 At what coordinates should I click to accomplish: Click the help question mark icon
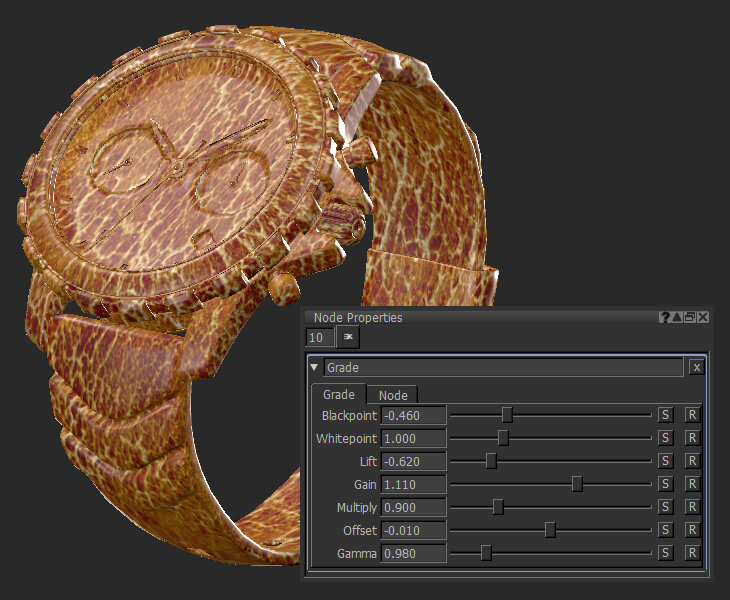[665, 317]
